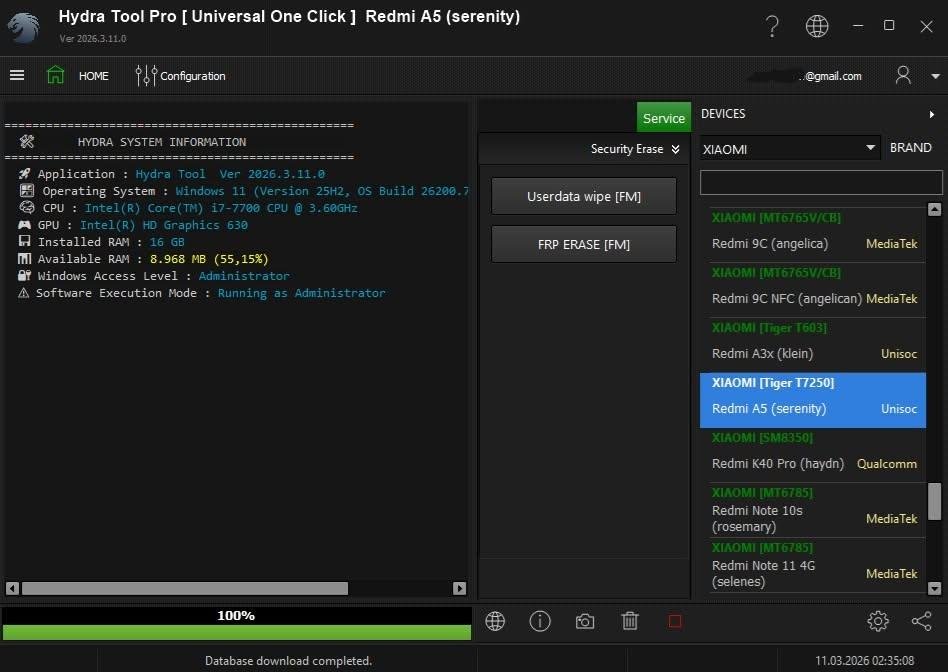Click the log horizontal scroll right arrow
Image resolution: width=948 pixels, height=672 pixels.
coord(459,588)
